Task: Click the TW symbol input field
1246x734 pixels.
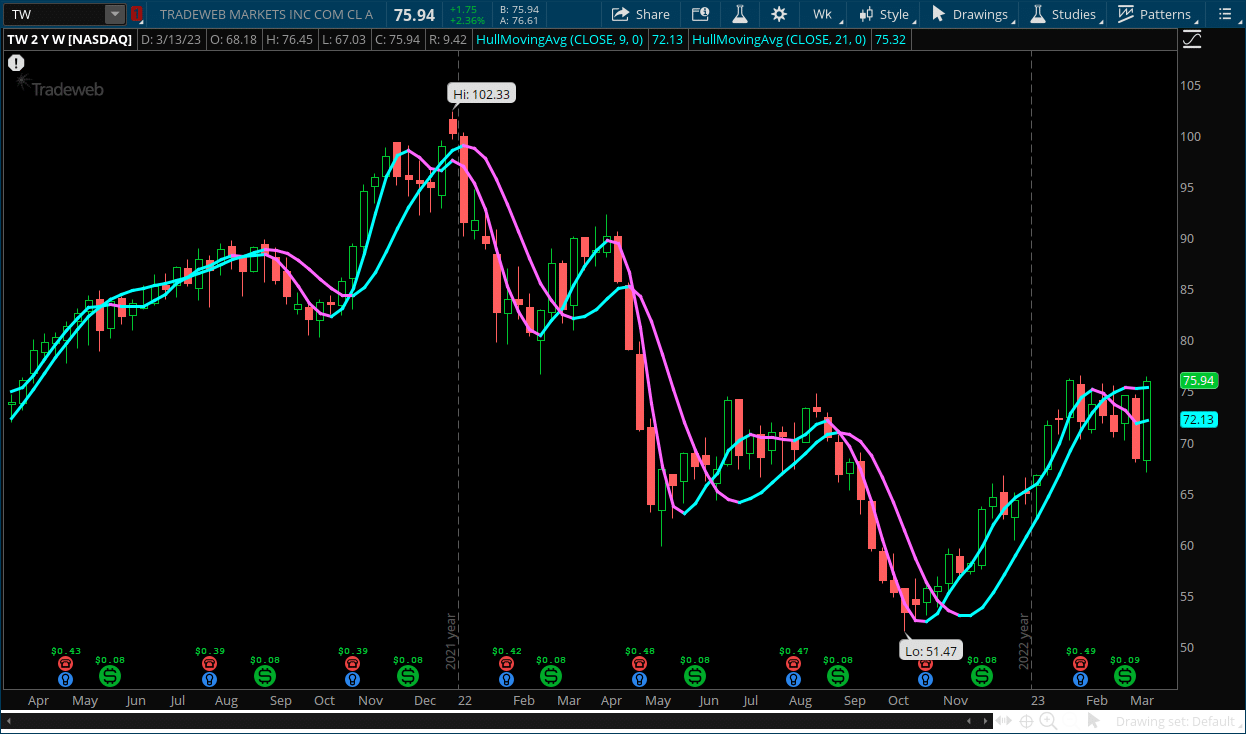Action: [x=57, y=14]
